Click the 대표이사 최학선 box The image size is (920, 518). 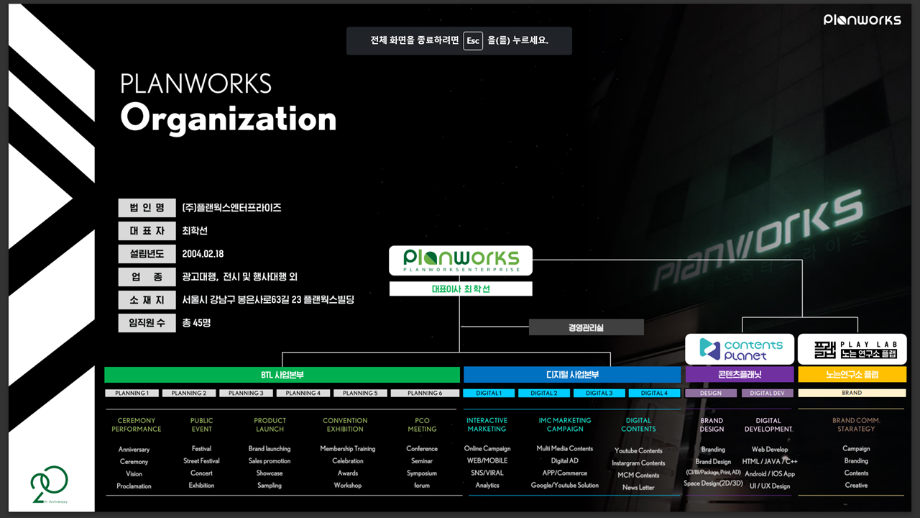(x=460, y=289)
